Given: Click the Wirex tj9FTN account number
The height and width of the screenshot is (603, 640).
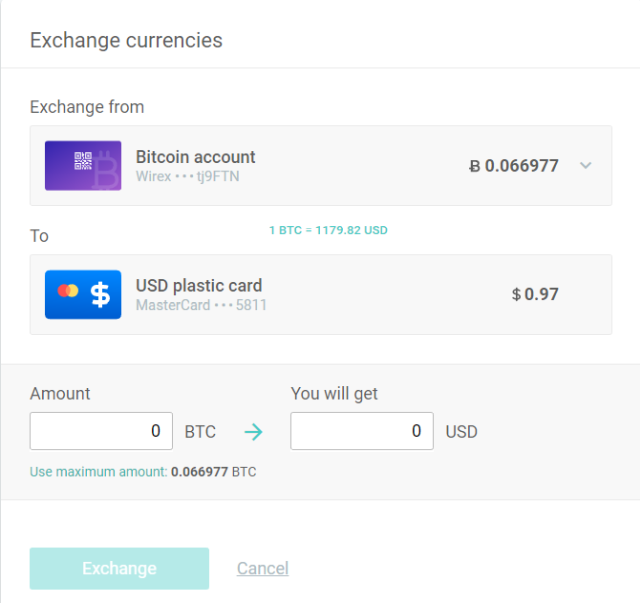Looking at the screenshot, I should (188, 177).
